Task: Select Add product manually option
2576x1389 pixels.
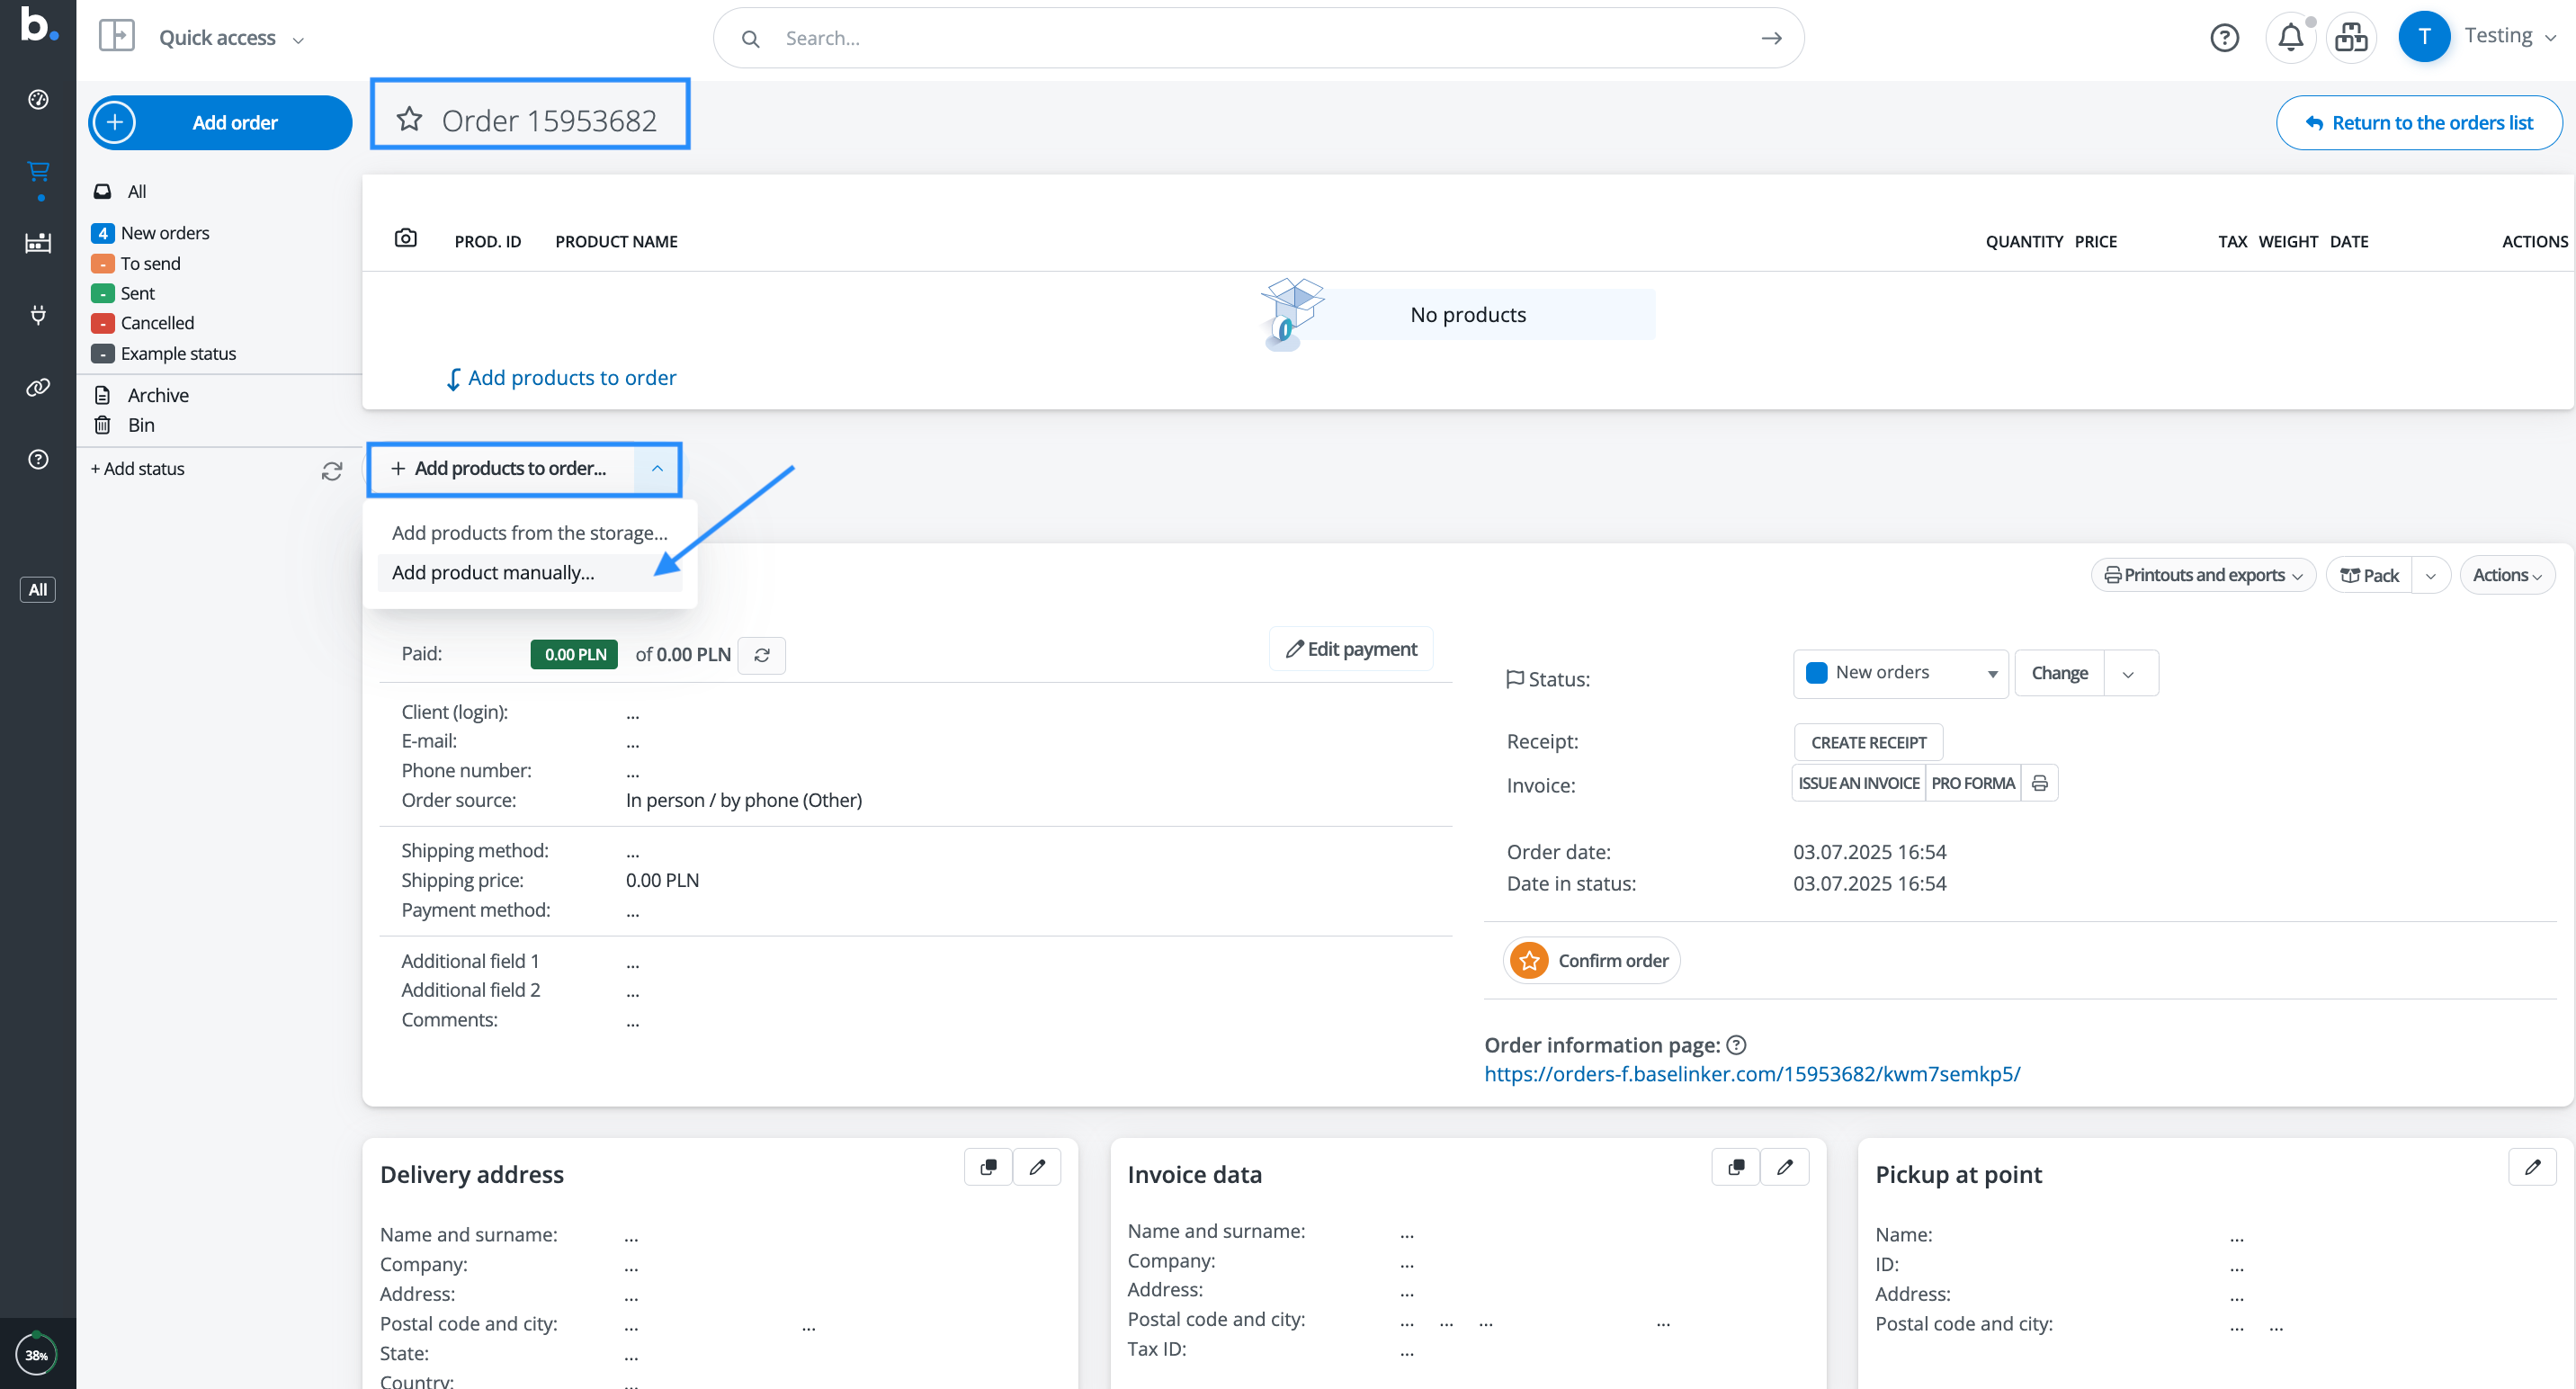Action: (x=493, y=573)
